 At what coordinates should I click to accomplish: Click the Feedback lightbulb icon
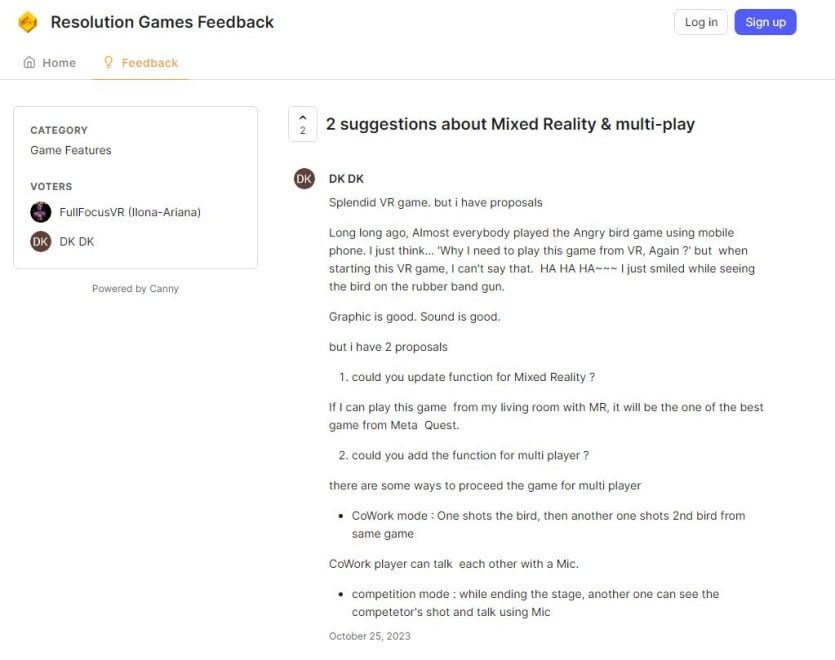coord(108,63)
